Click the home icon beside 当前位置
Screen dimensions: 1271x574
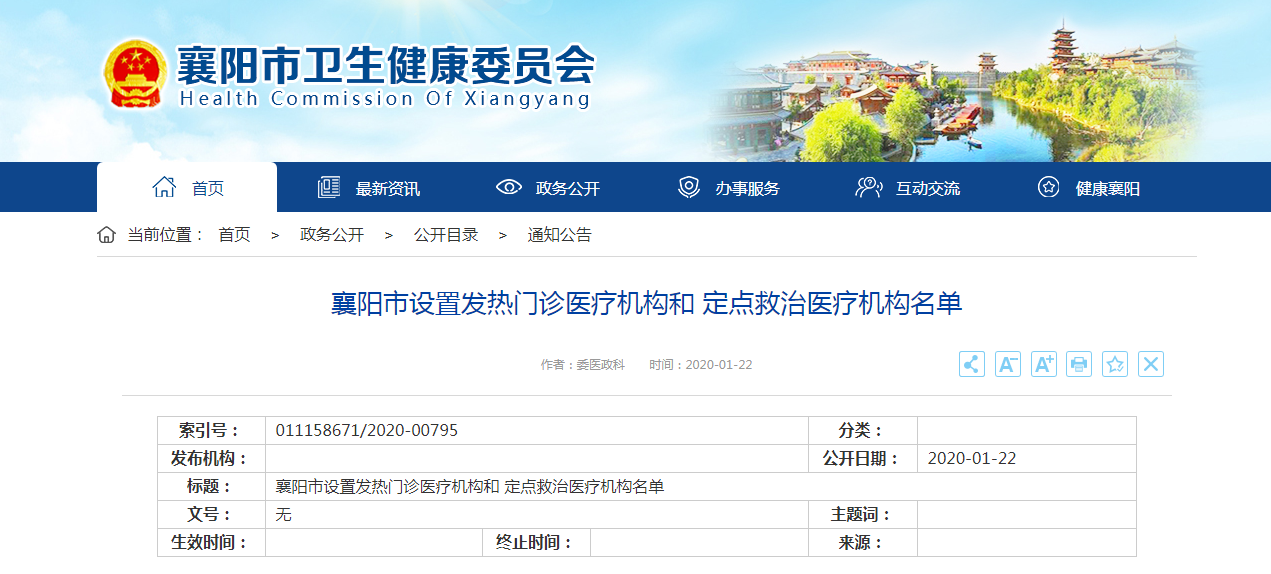pyautogui.click(x=106, y=235)
